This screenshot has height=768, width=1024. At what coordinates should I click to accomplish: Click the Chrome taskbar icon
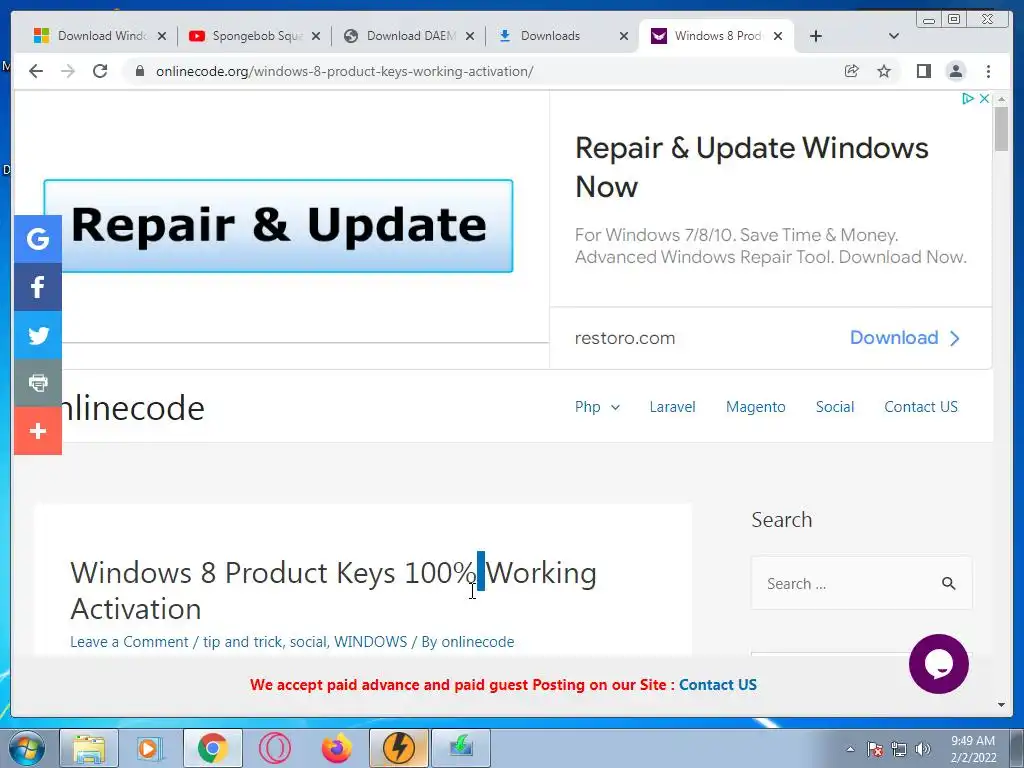click(212, 748)
